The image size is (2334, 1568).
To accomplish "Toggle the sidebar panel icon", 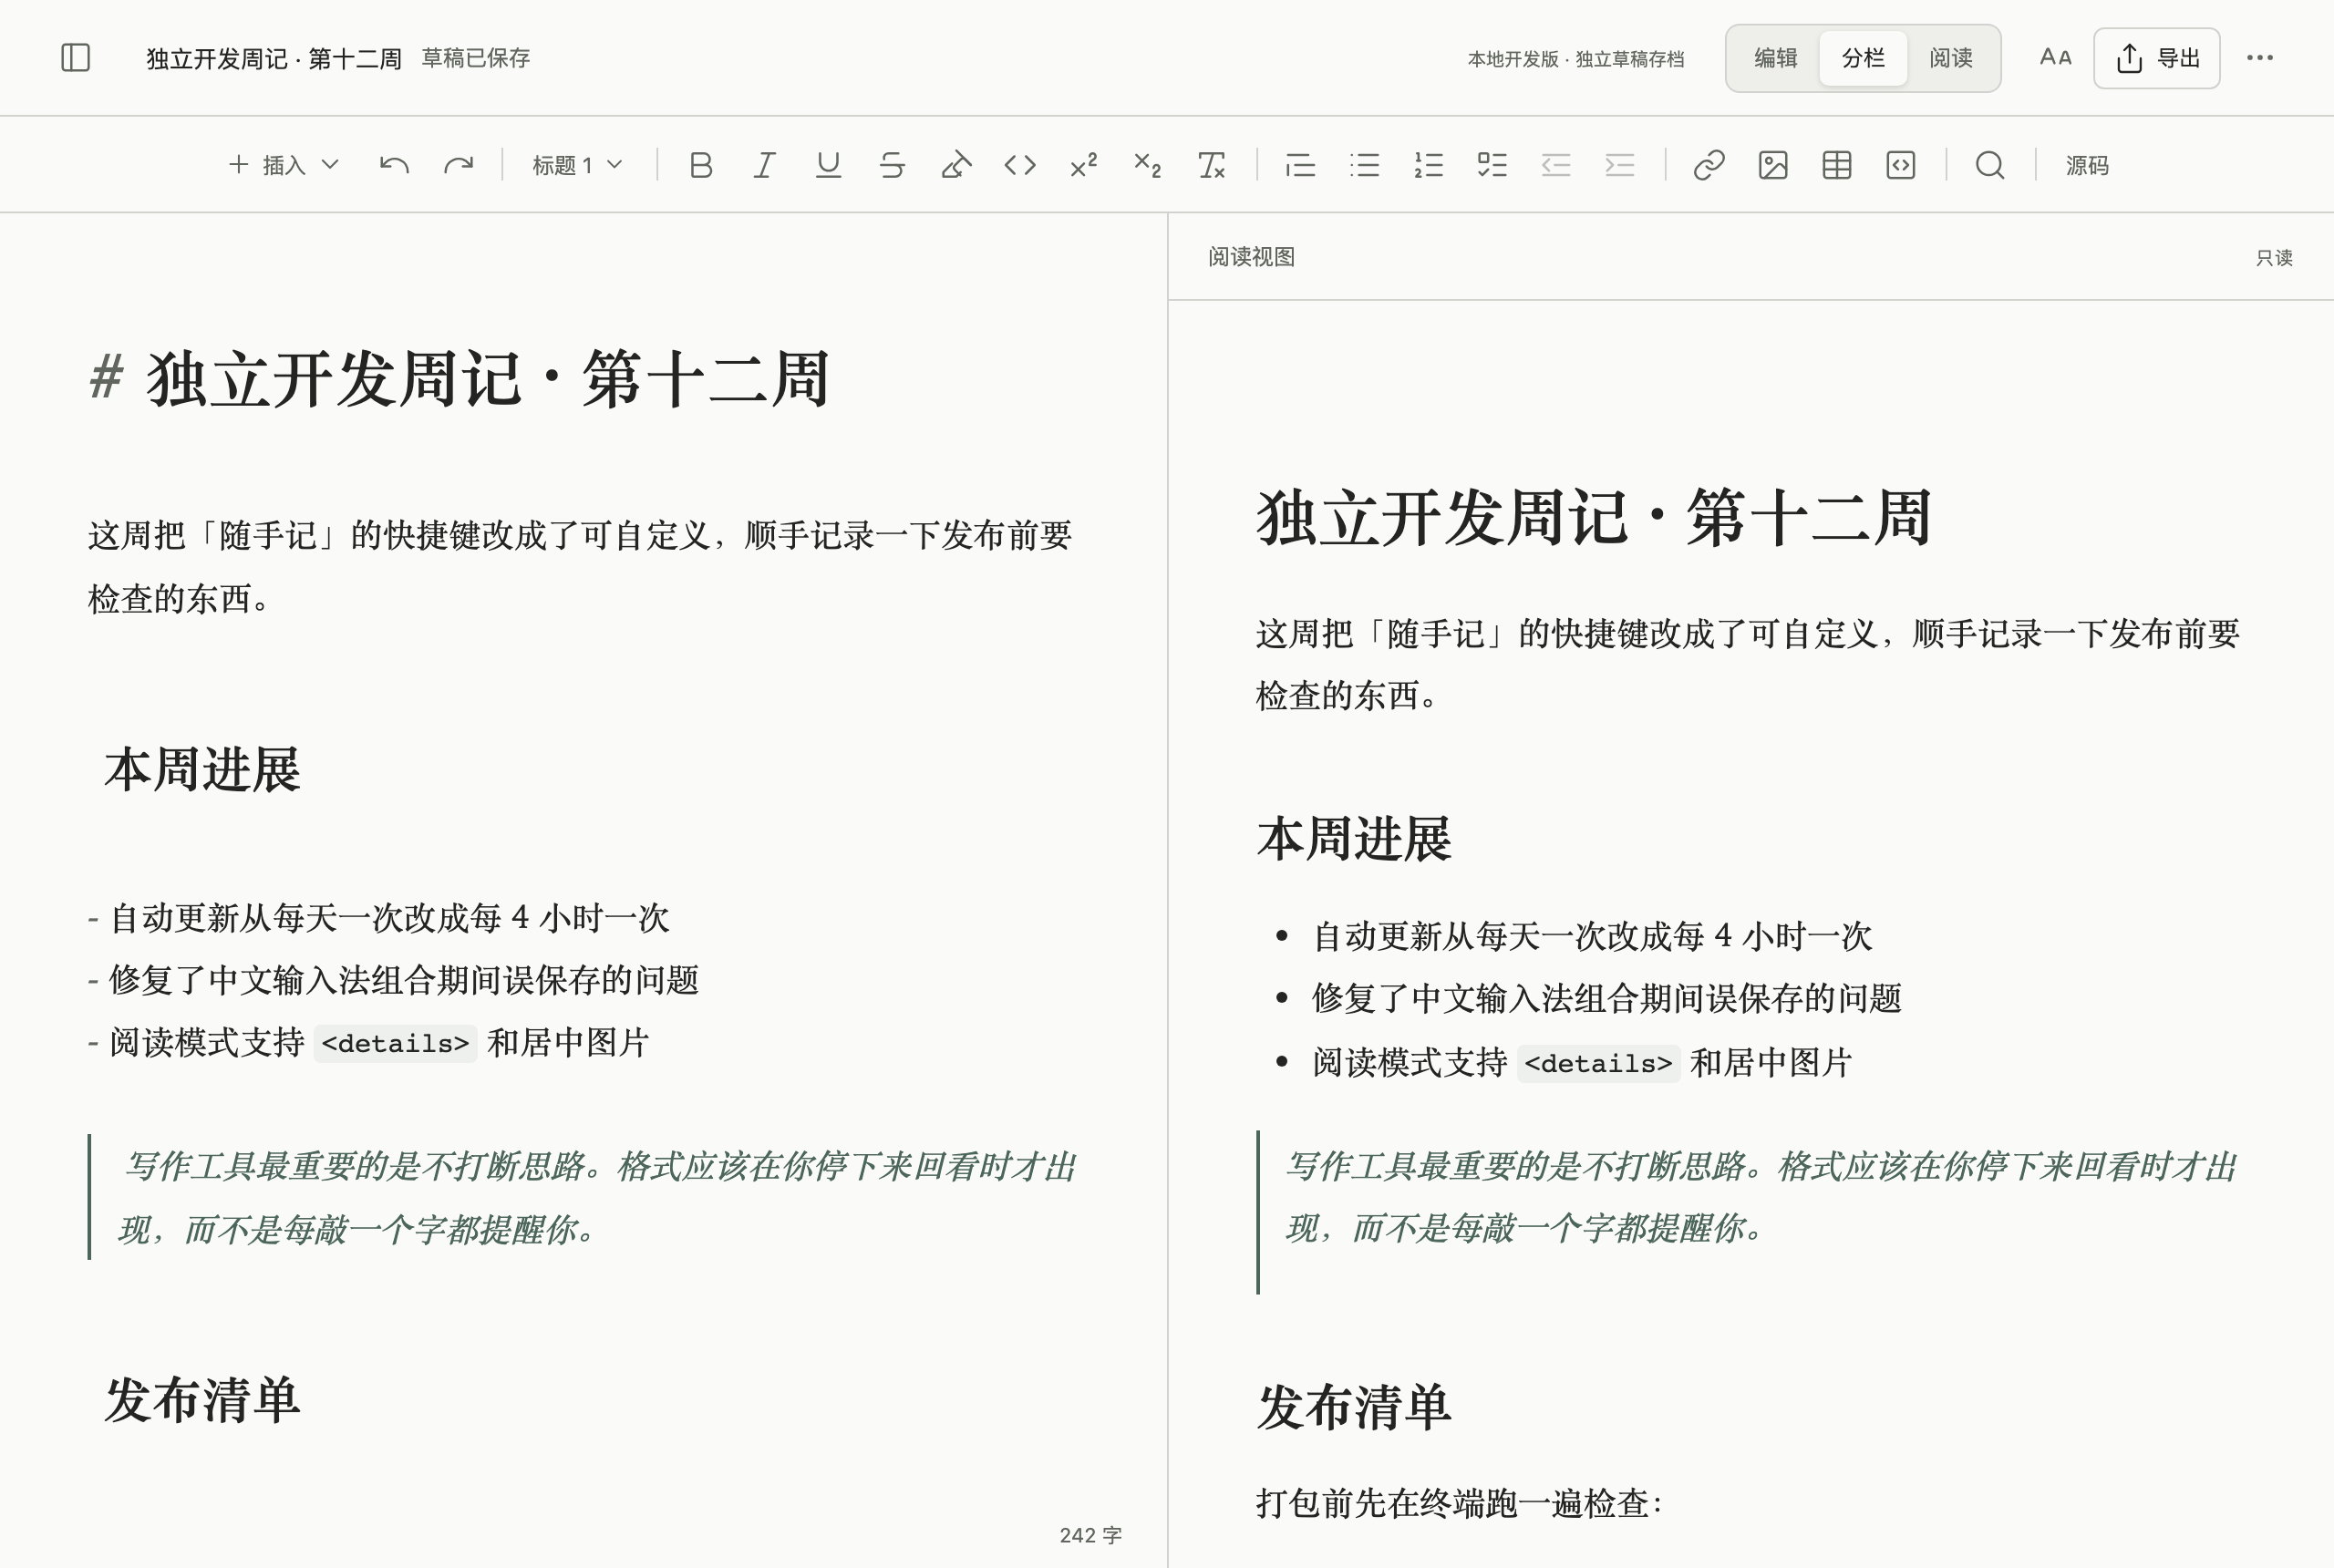I will point(76,58).
